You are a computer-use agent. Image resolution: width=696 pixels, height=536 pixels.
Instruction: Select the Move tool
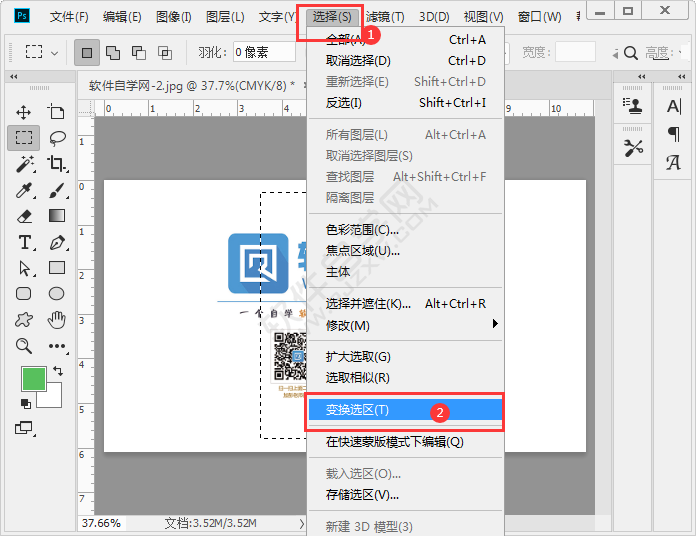coord(24,112)
